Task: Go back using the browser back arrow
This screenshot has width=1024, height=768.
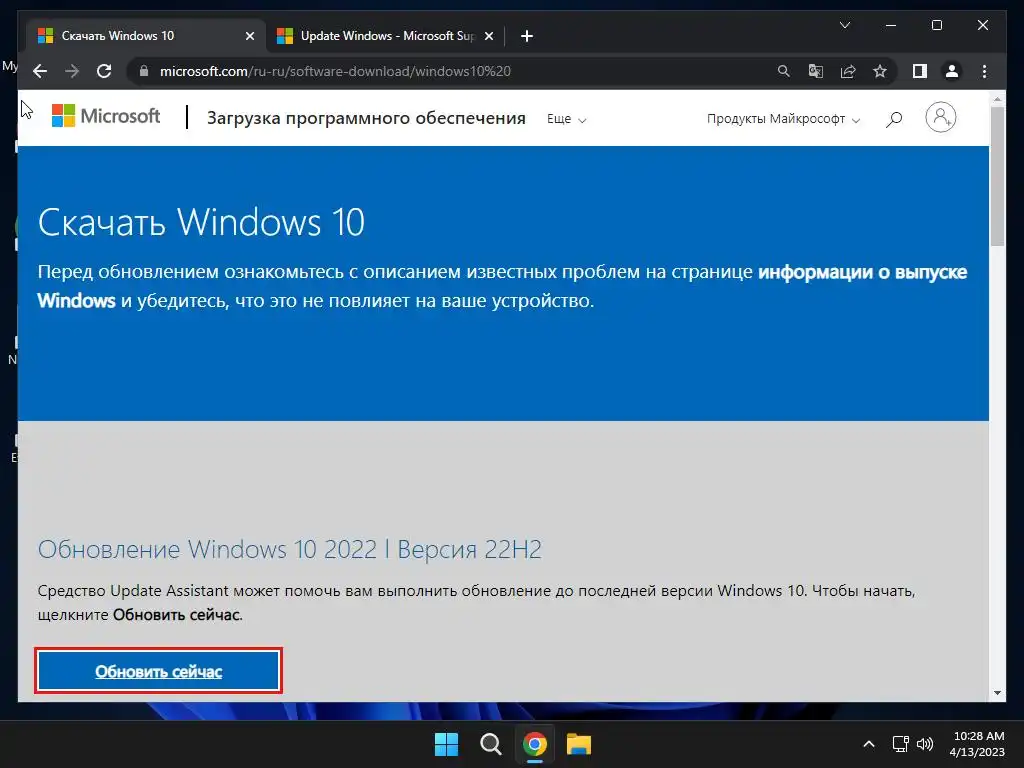Action: click(40, 71)
